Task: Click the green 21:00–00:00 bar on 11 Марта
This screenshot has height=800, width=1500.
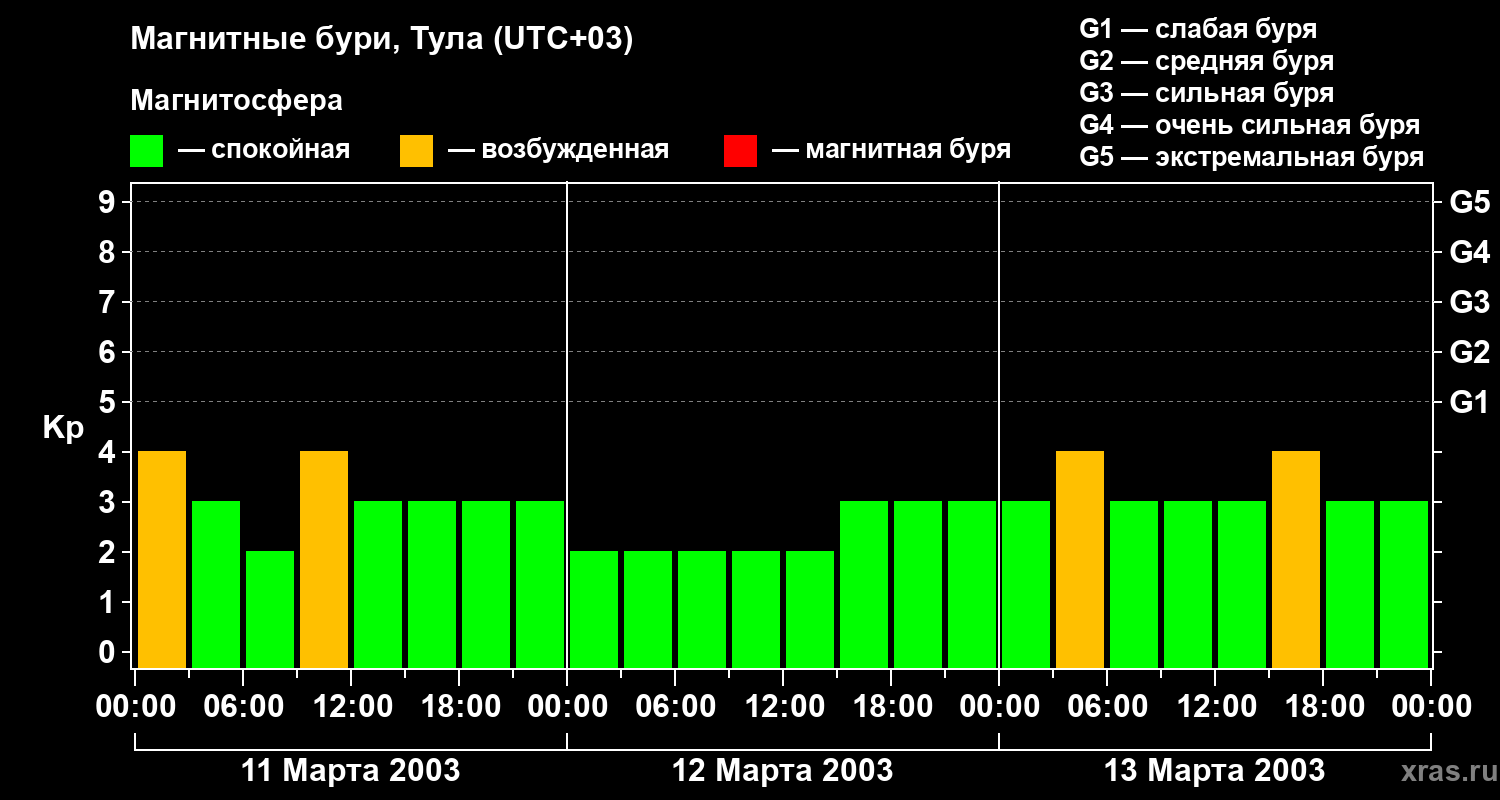Action: (x=540, y=584)
